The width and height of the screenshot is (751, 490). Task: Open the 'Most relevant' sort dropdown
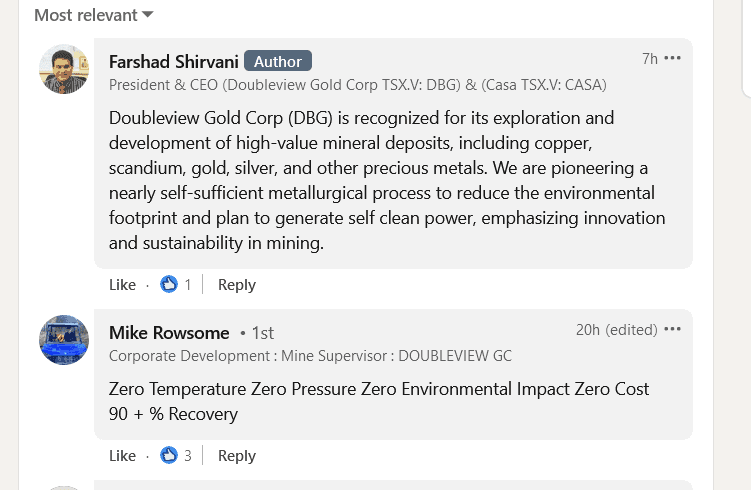tap(93, 15)
